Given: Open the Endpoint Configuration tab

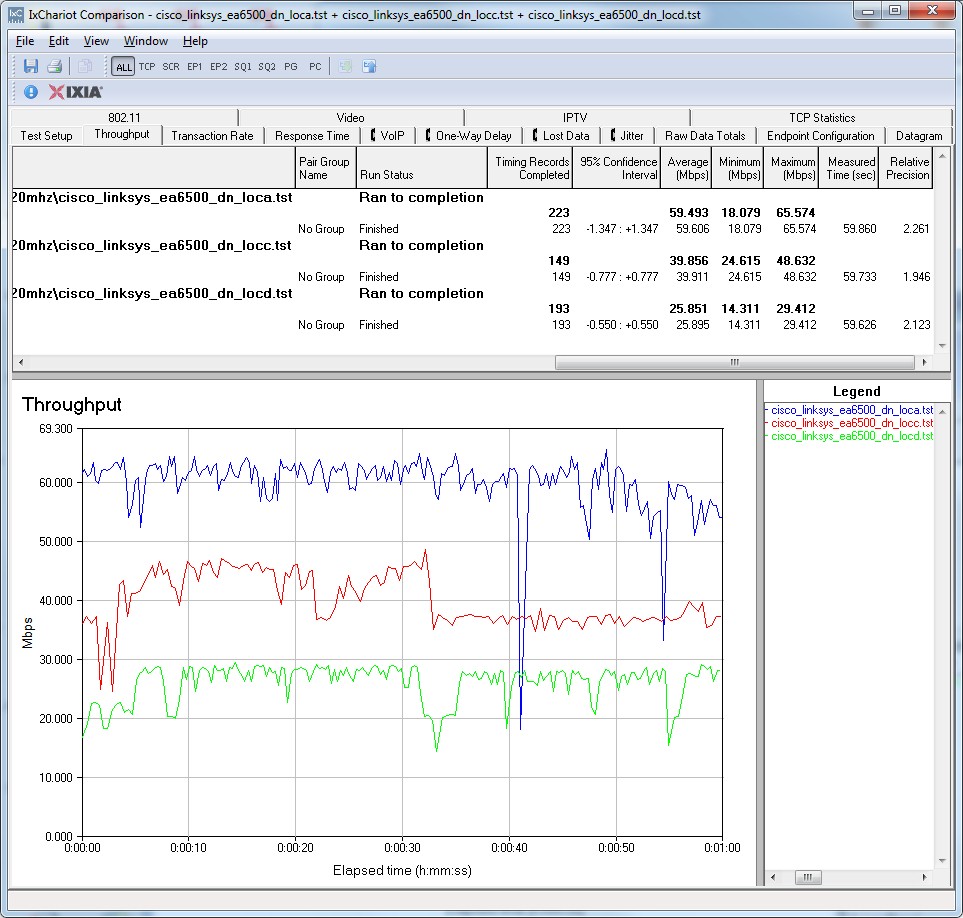Looking at the screenshot, I should (821, 136).
